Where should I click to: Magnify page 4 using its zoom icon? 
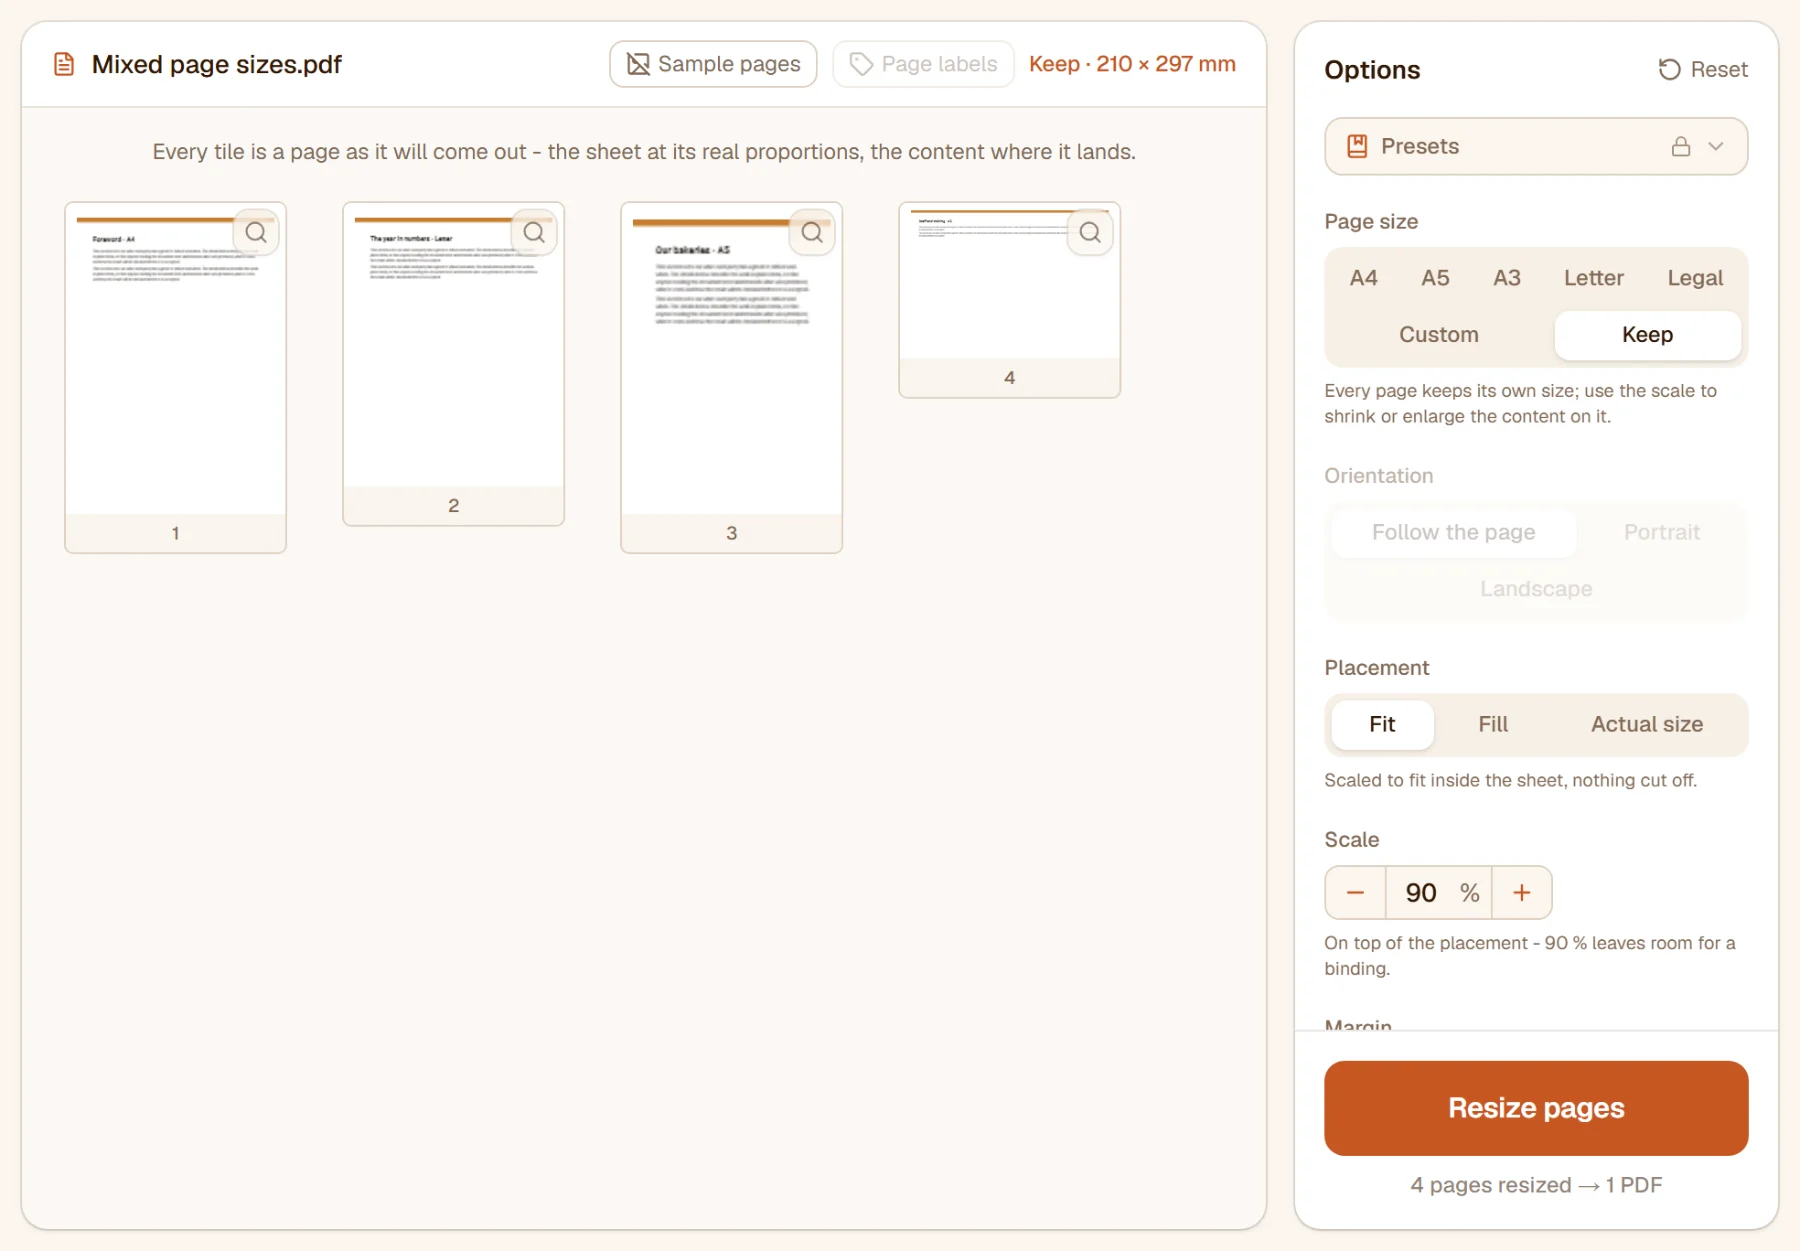coord(1090,232)
